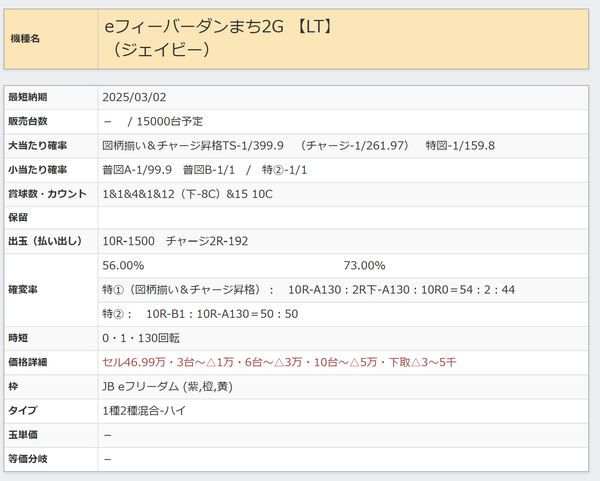Click the red セル46.99万 price details text
This screenshot has width=600, height=481.
click(x=279, y=362)
